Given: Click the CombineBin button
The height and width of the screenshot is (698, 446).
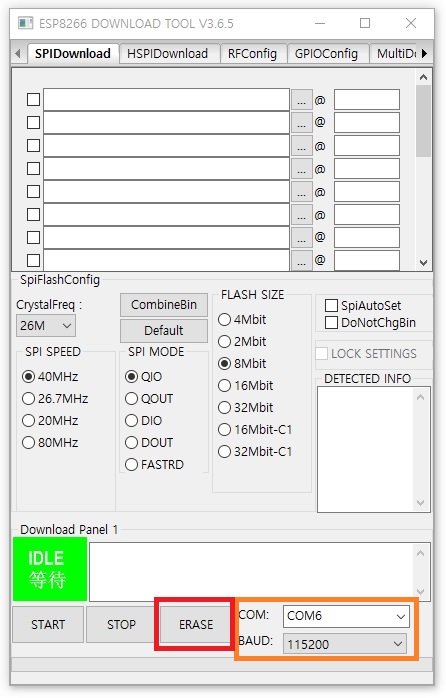Looking at the screenshot, I should (x=164, y=305).
